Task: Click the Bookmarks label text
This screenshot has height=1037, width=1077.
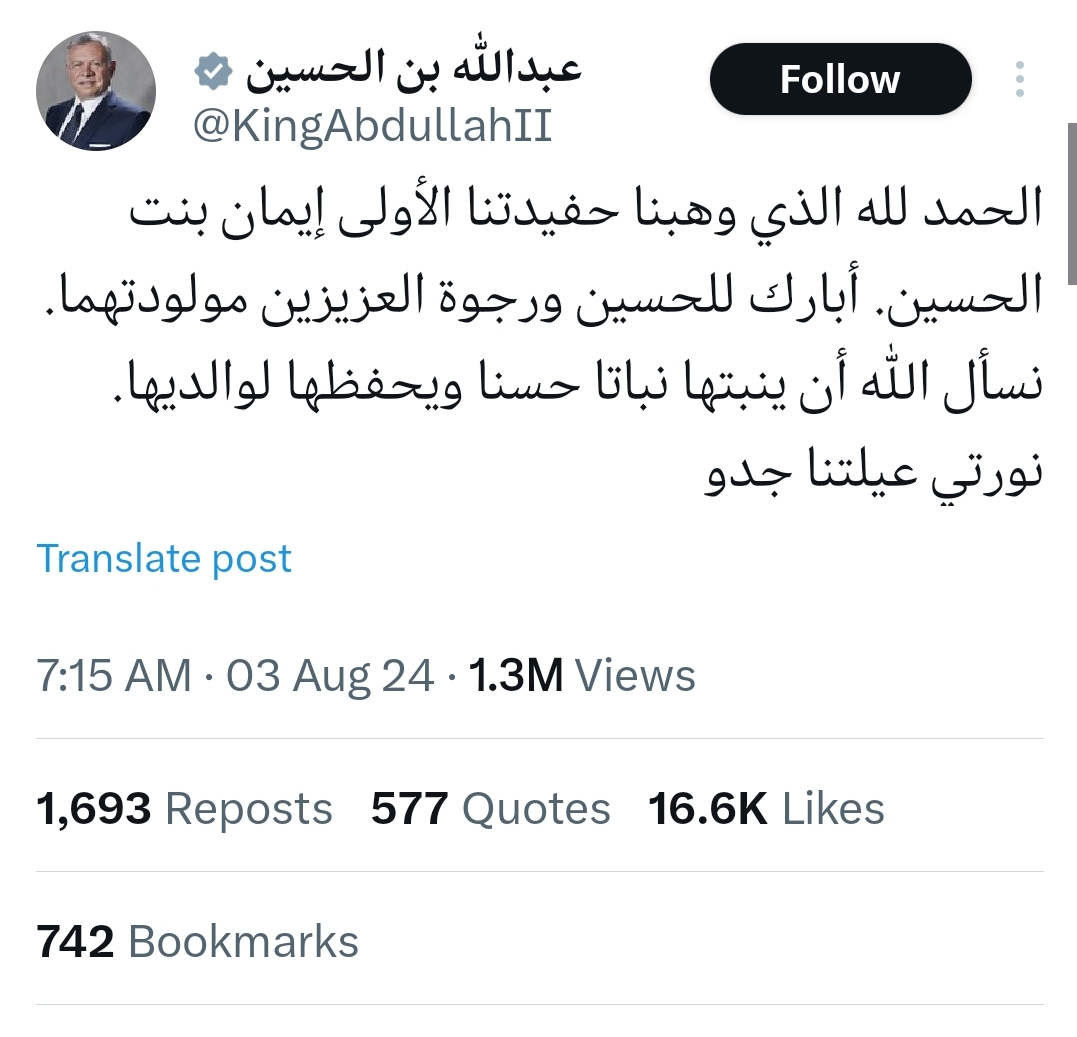Action: pyautogui.click(x=243, y=942)
